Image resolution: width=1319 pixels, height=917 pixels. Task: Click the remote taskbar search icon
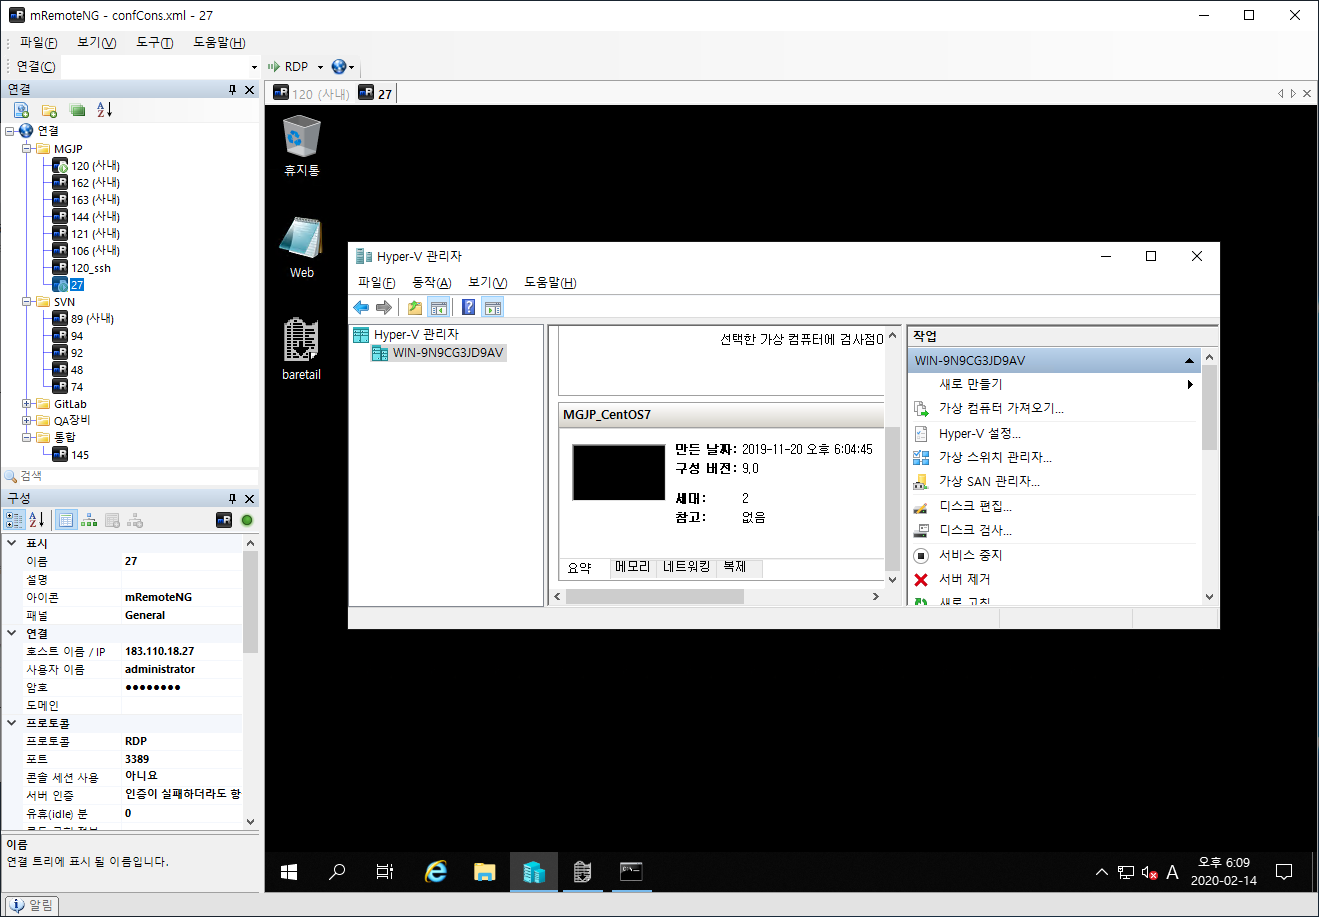pyautogui.click(x=337, y=872)
